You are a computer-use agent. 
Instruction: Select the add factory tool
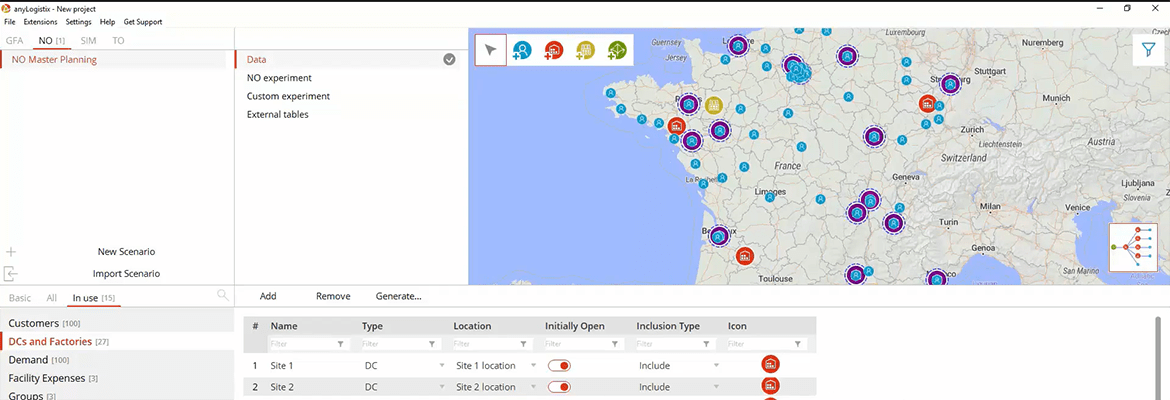pos(585,51)
